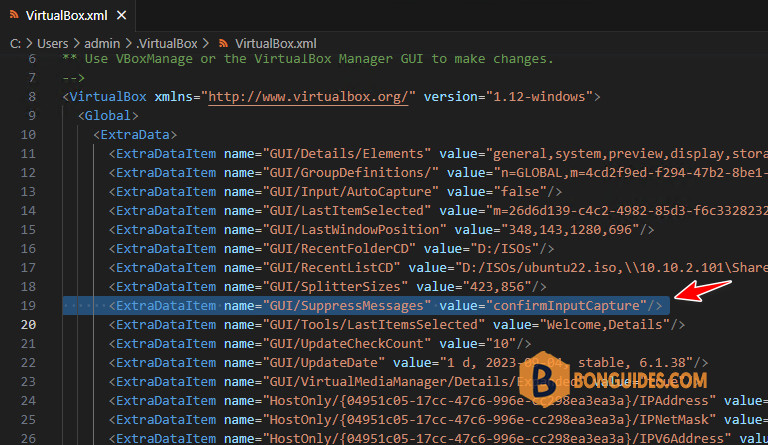Click 'GUI/UpdateDate' name text

323,363
